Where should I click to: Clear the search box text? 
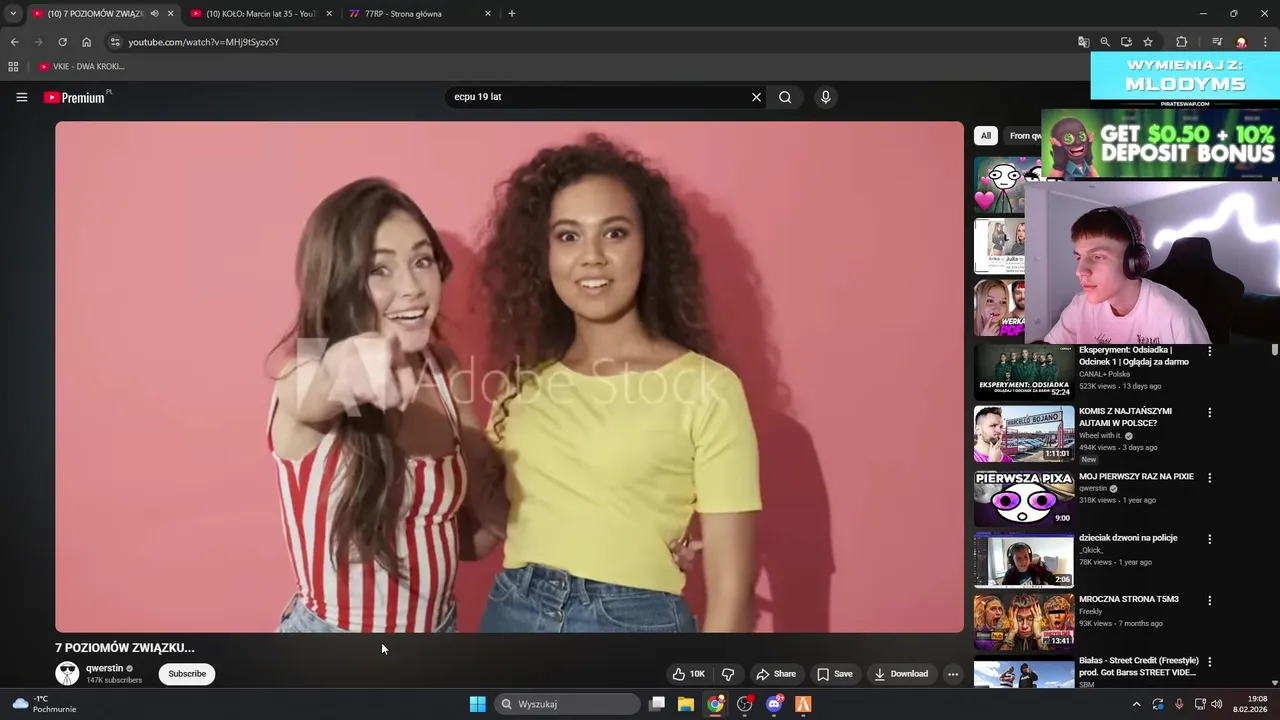tap(756, 97)
